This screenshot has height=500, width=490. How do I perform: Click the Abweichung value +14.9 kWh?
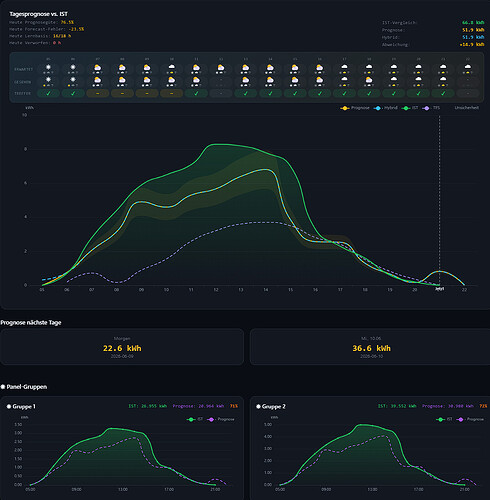coord(472,44)
